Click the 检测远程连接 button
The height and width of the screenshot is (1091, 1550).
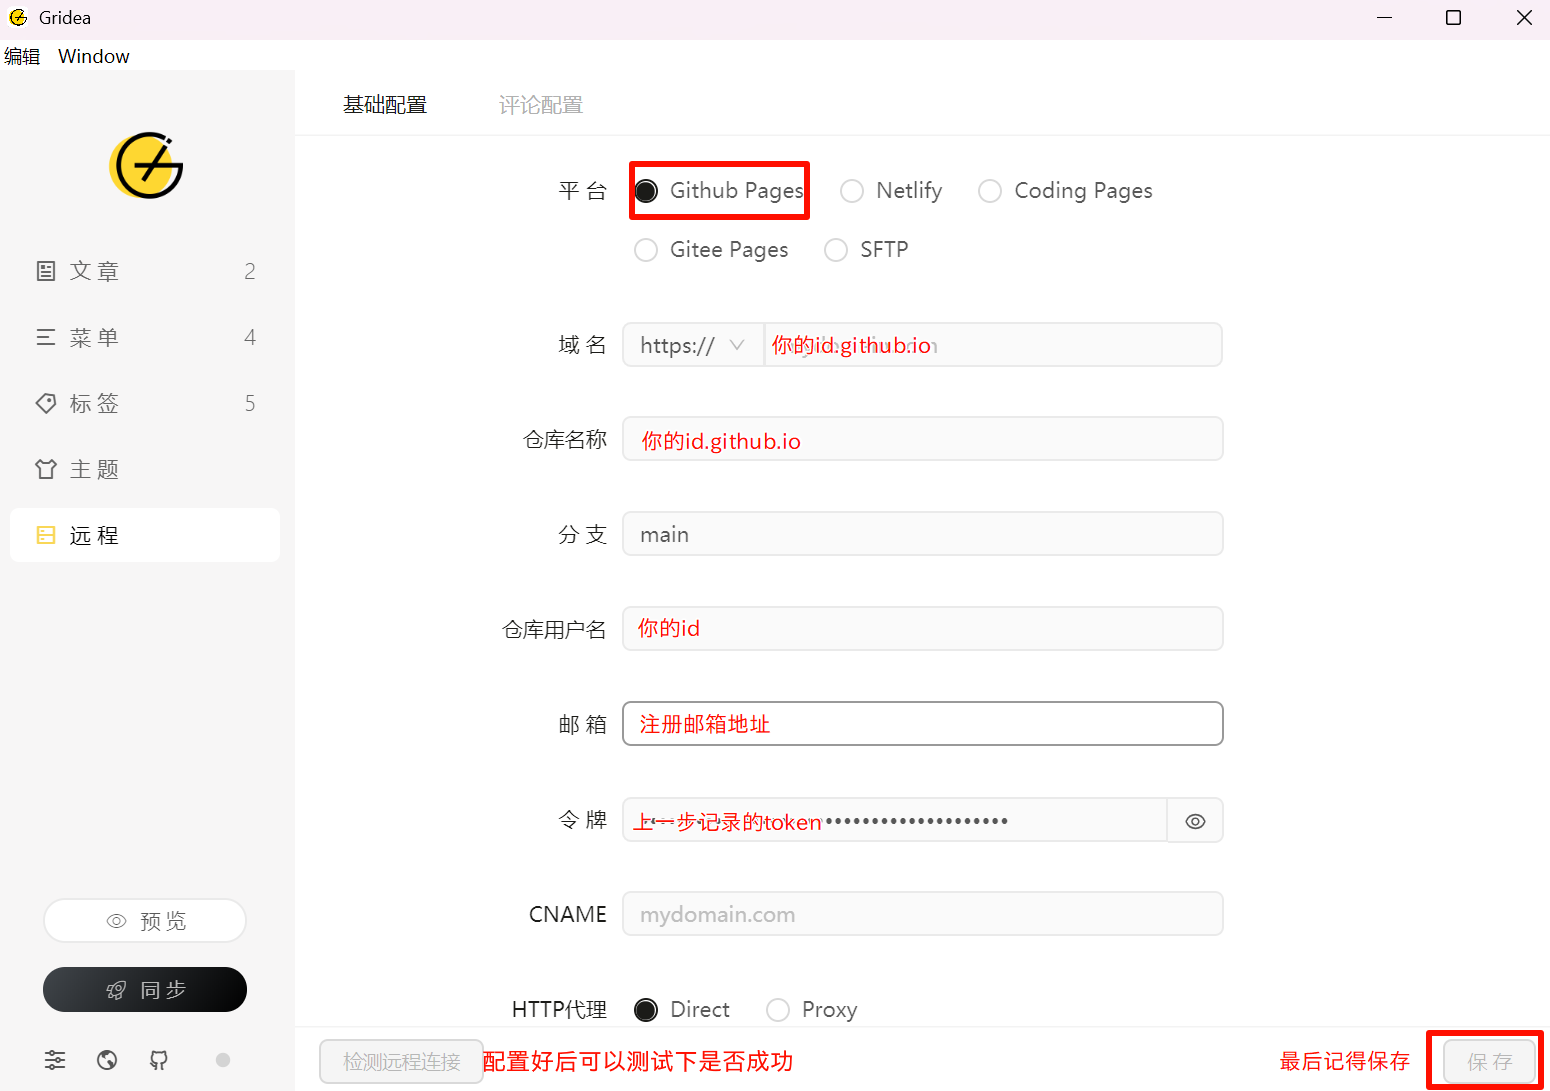[x=401, y=1061]
